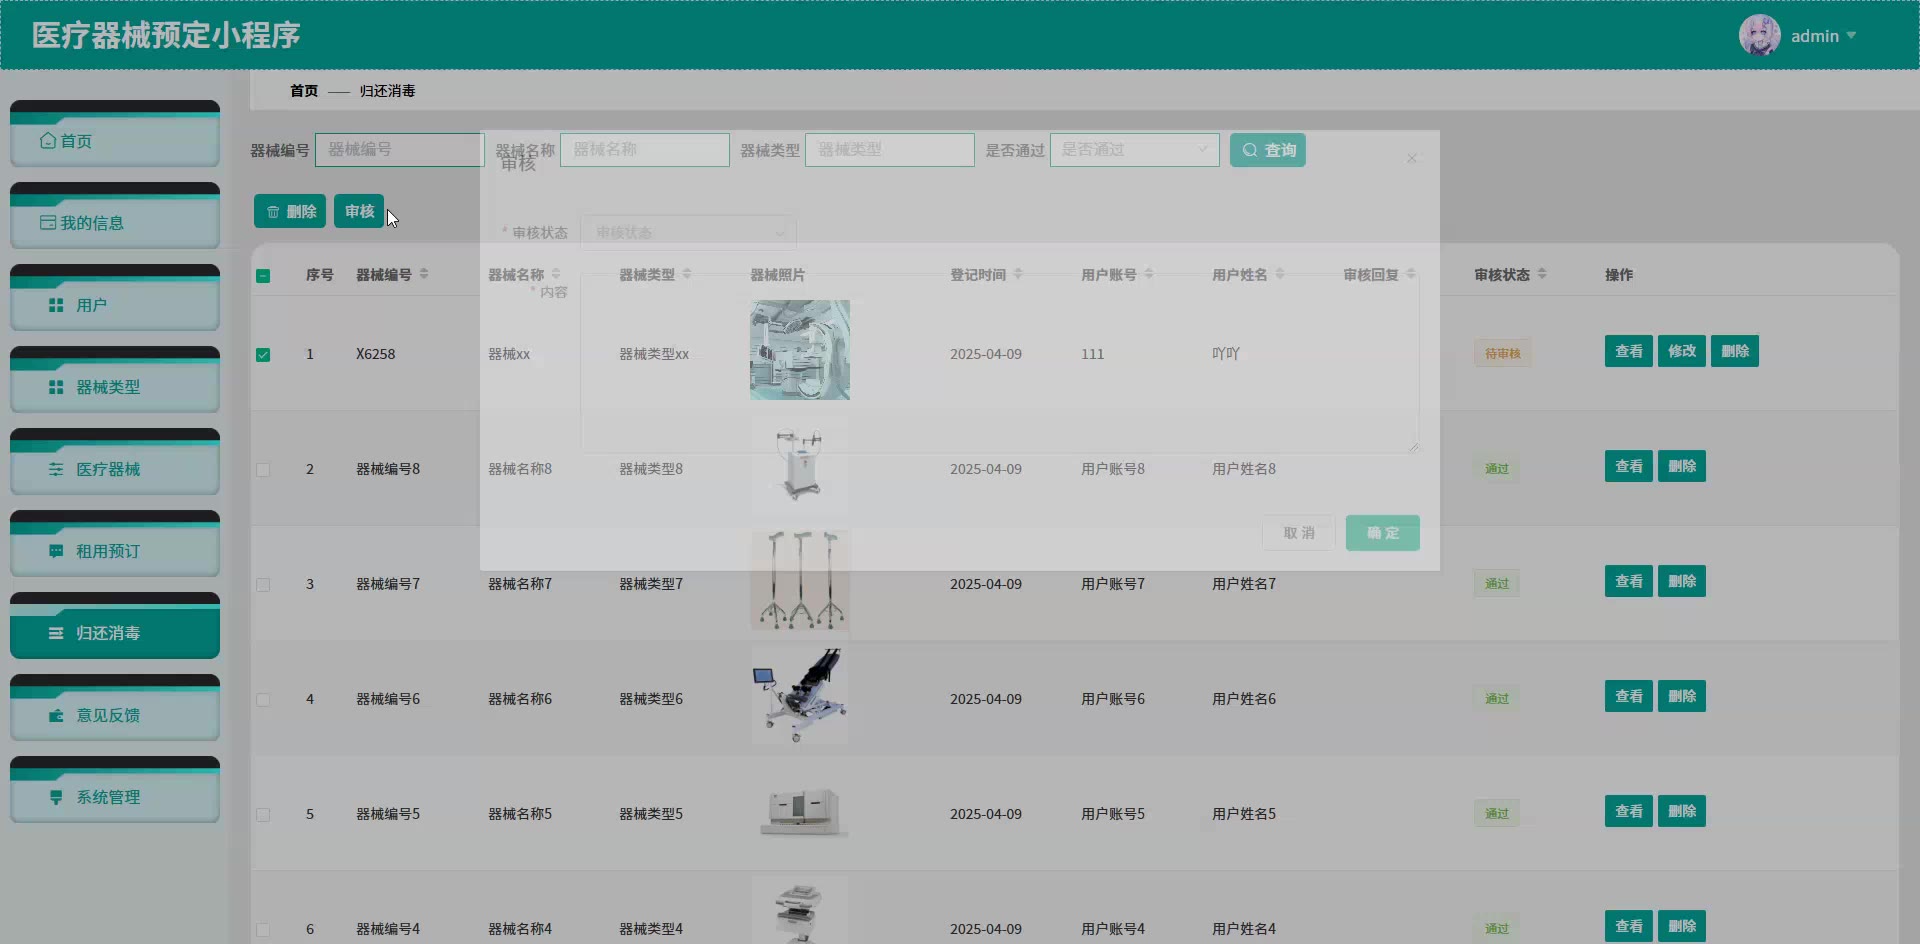
Task: Click 删除 for the 器械编号7 row
Action: point(1682,581)
